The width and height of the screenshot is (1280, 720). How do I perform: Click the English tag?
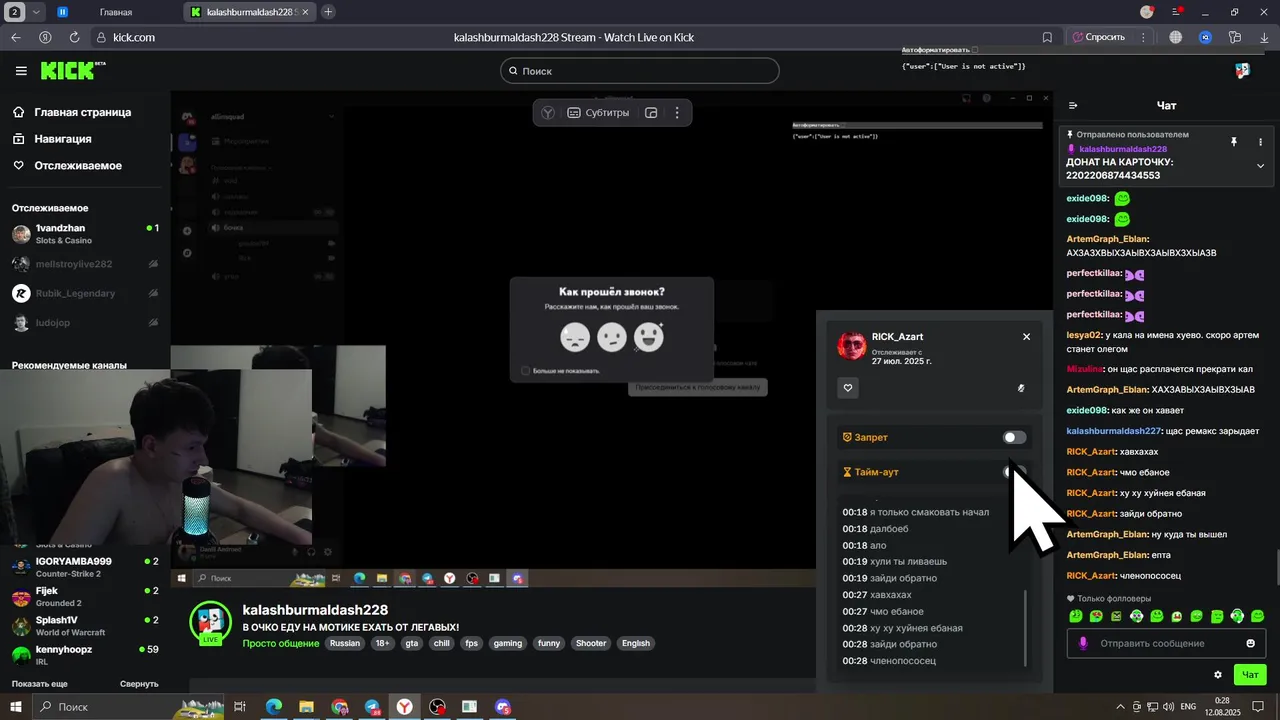(x=636, y=643)
